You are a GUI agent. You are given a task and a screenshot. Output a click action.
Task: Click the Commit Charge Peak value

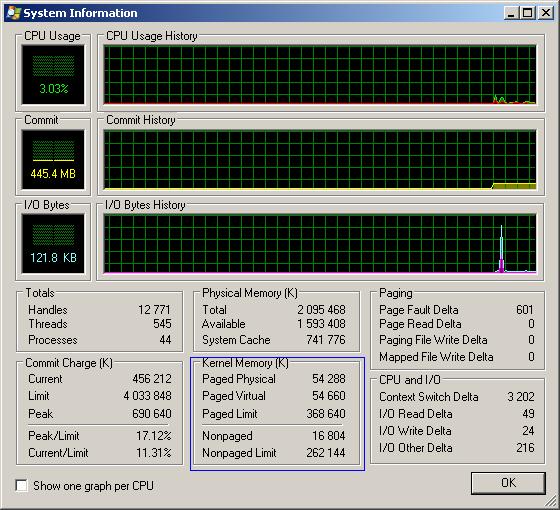pyautogui.click(x=152, y=414)
